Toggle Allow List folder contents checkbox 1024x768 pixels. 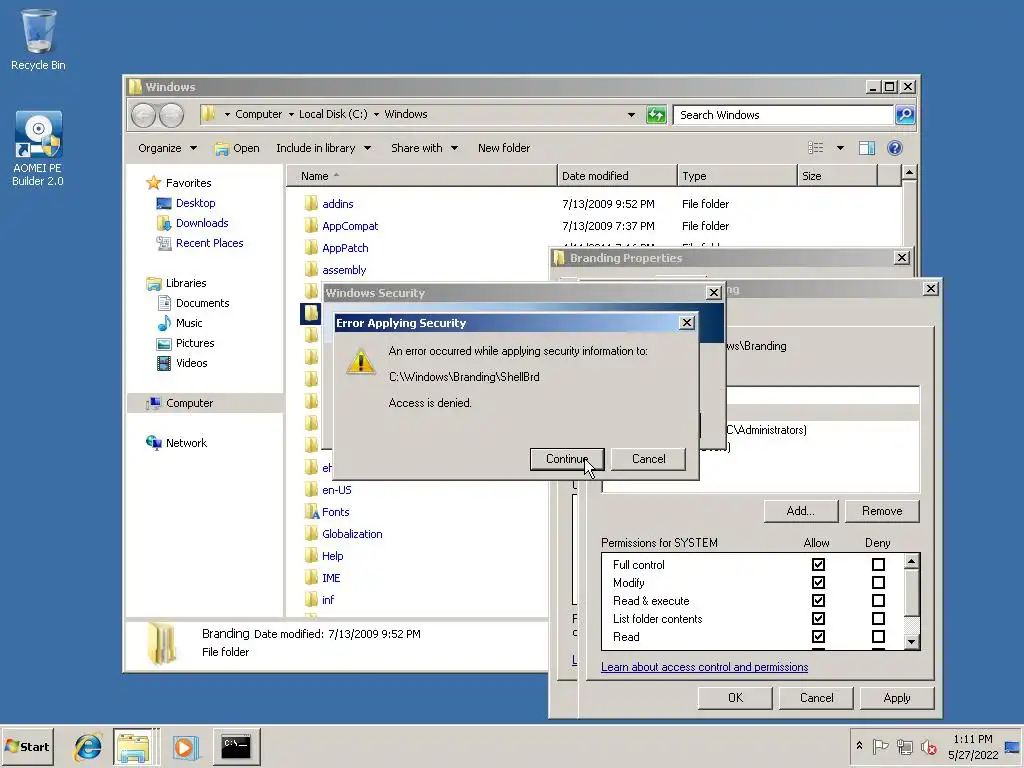point(818,618)
